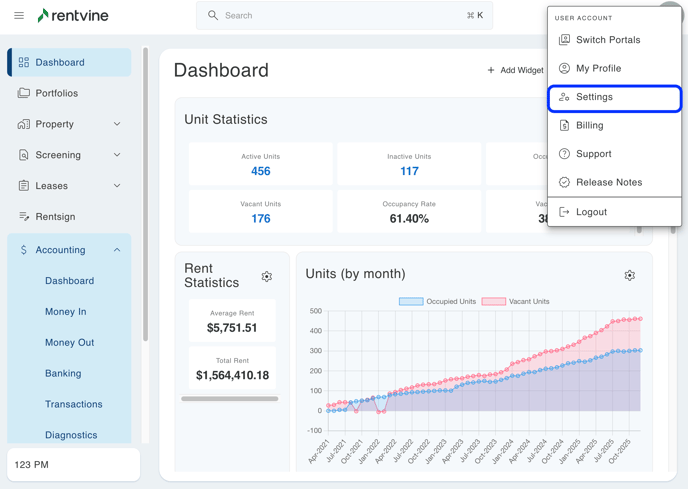Click the Rentvine logo
This screenshot has height=489, width=688.
[x=73, y=16]
